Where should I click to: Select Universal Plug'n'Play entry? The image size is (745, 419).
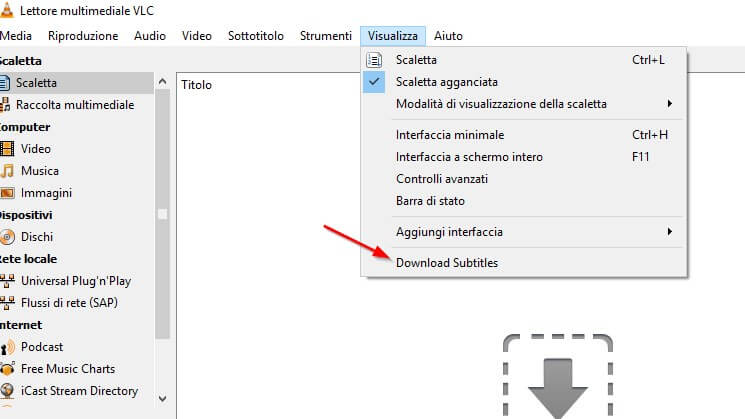tap(76, 281)
